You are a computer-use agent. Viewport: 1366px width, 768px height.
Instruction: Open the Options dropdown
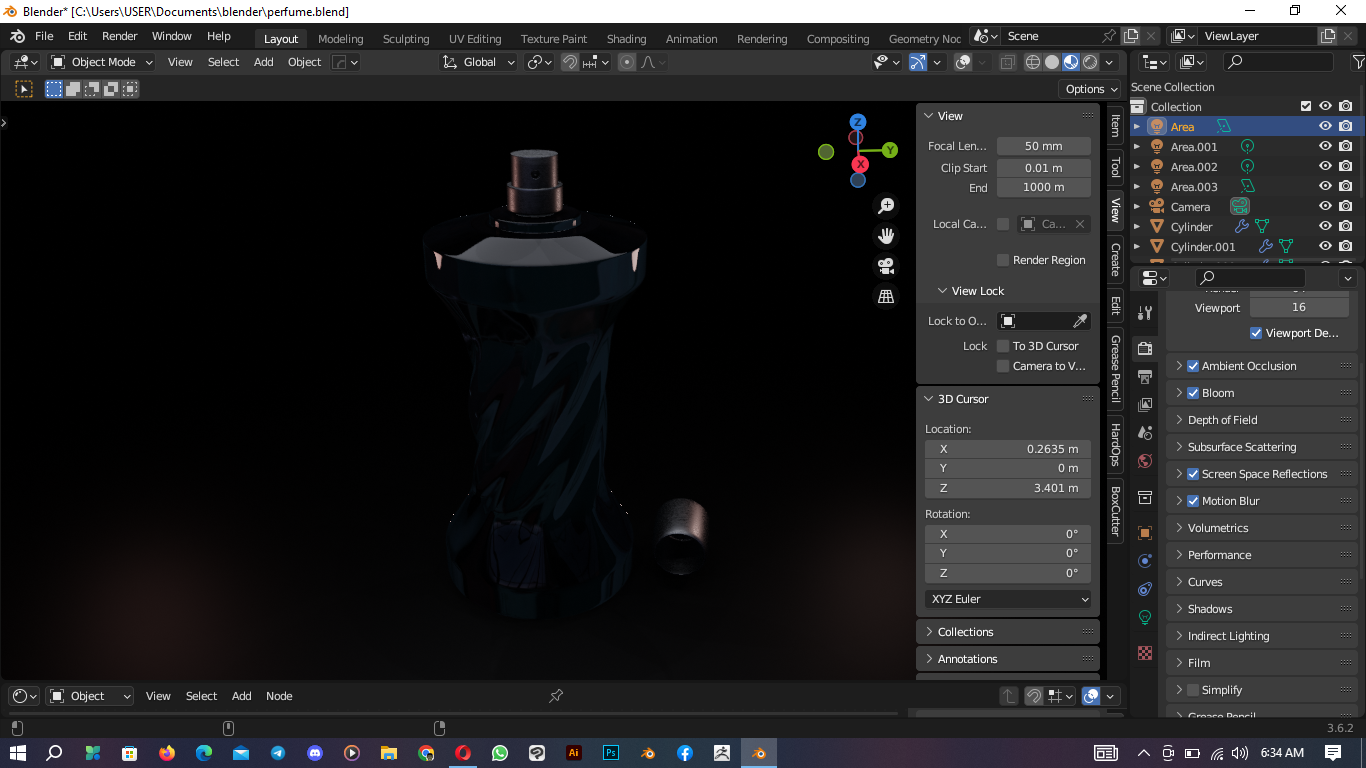tap(1091, 89)
